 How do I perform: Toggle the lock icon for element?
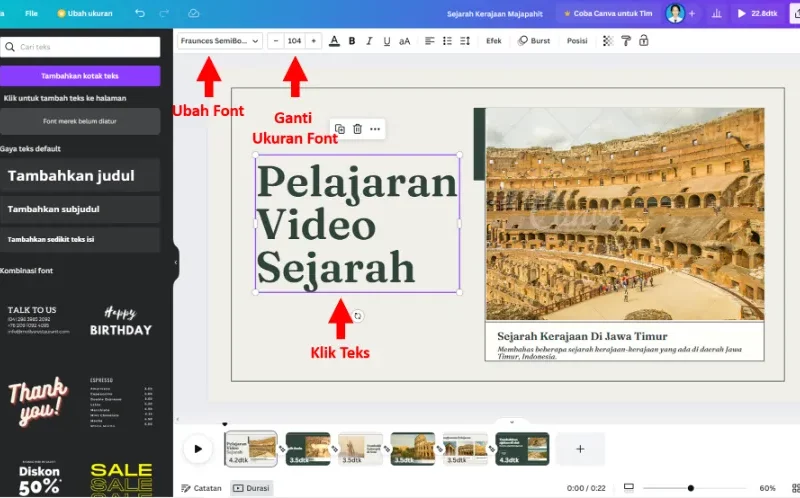click(x=643, y=41)
